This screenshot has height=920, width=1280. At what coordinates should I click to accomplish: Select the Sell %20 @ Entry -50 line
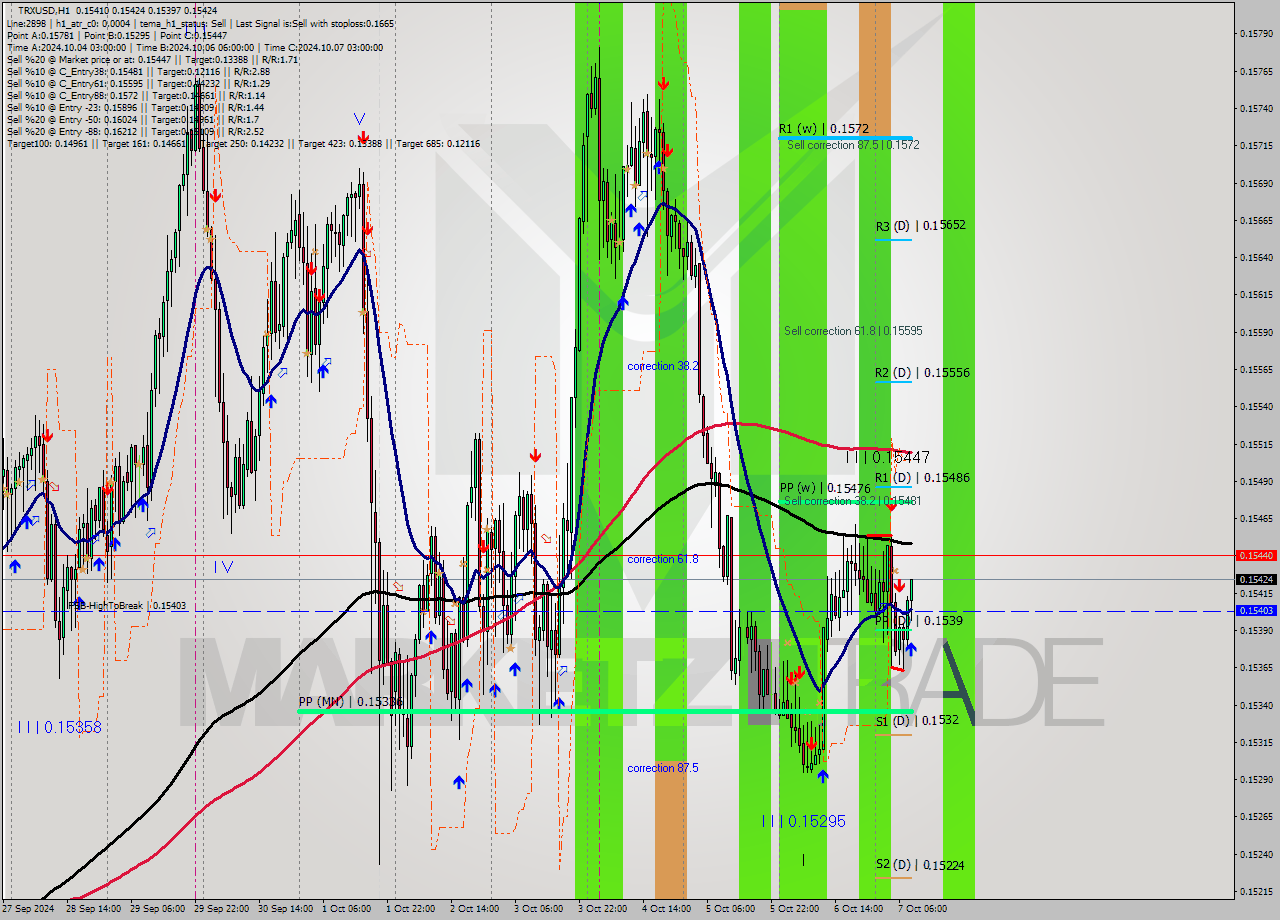132,120
